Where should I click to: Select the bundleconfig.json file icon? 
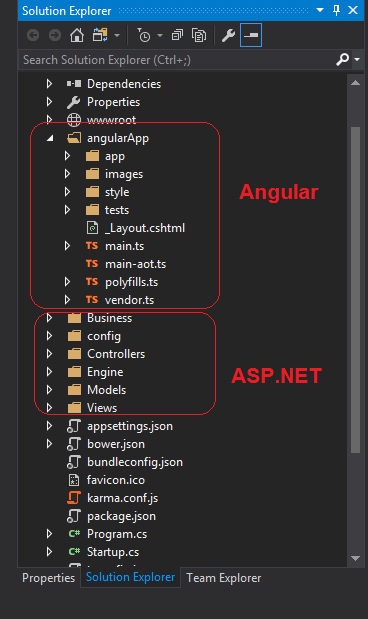point(74,462)
